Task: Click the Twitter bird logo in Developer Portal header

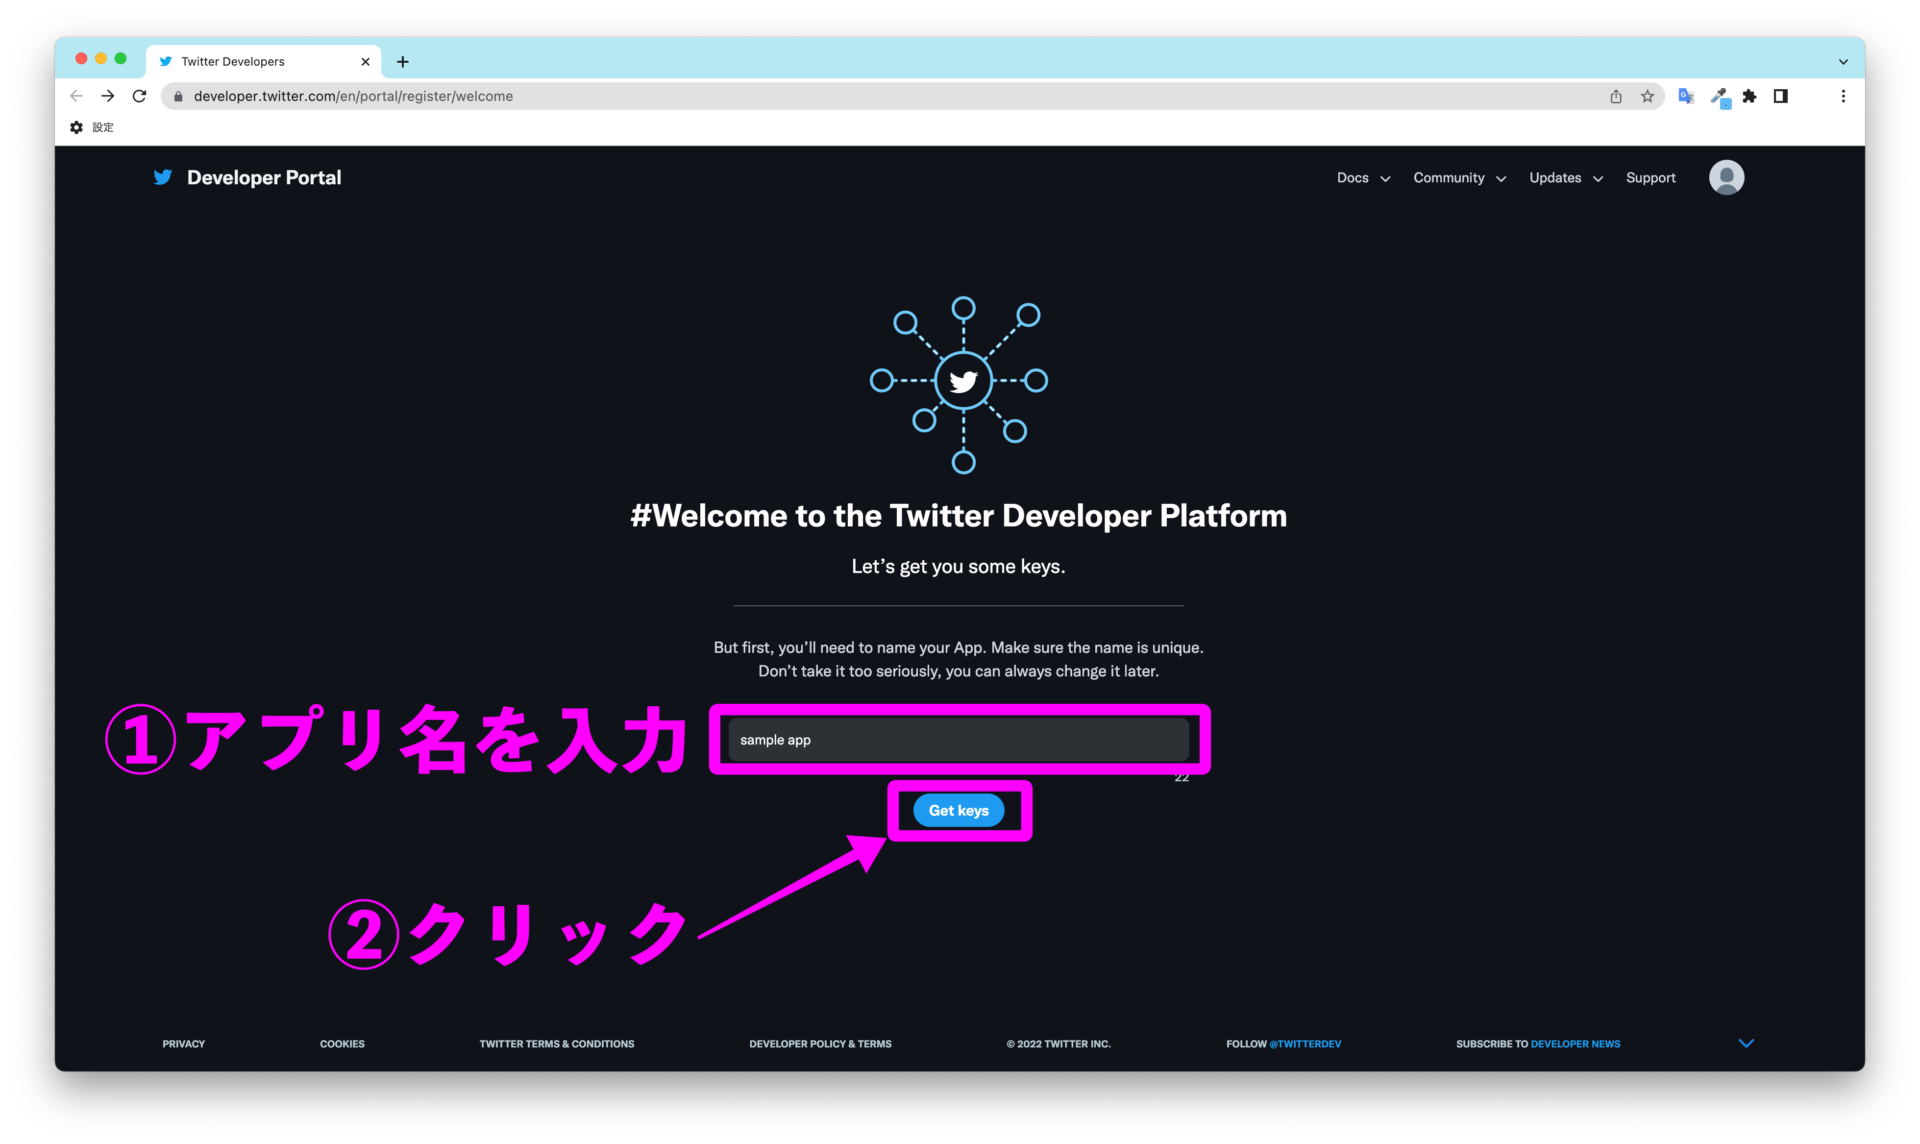Action: pyautogui.click(x=163, y=177)
